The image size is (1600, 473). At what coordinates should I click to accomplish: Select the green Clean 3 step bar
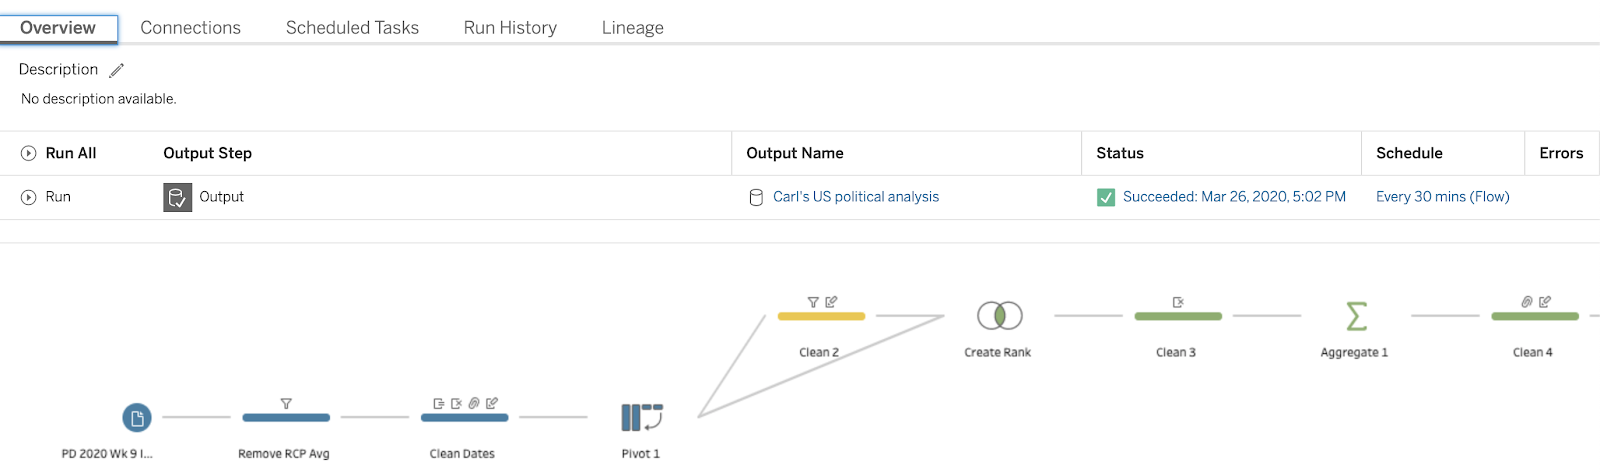click(1178, 316)
